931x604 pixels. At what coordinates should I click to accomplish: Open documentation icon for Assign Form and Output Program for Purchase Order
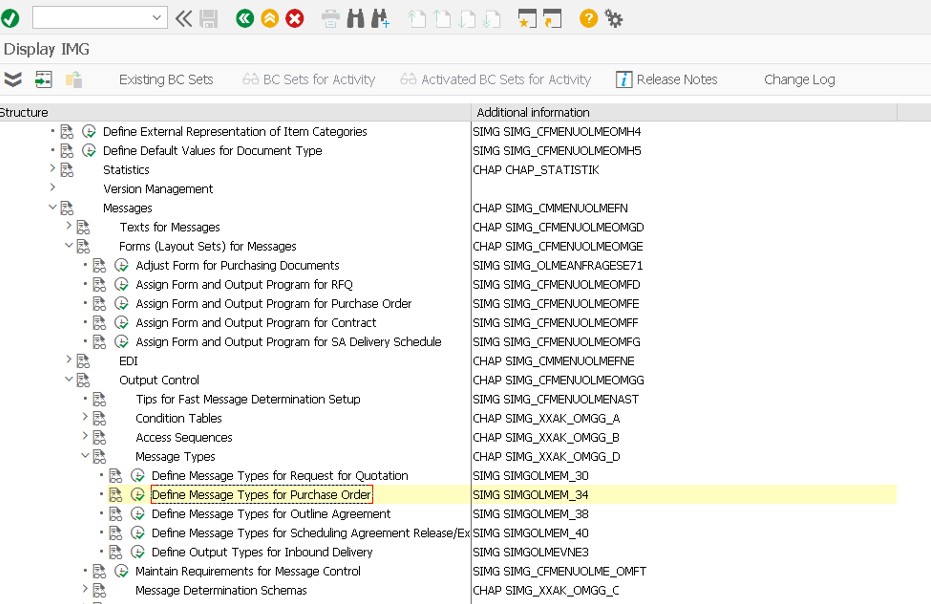point(100,303)
